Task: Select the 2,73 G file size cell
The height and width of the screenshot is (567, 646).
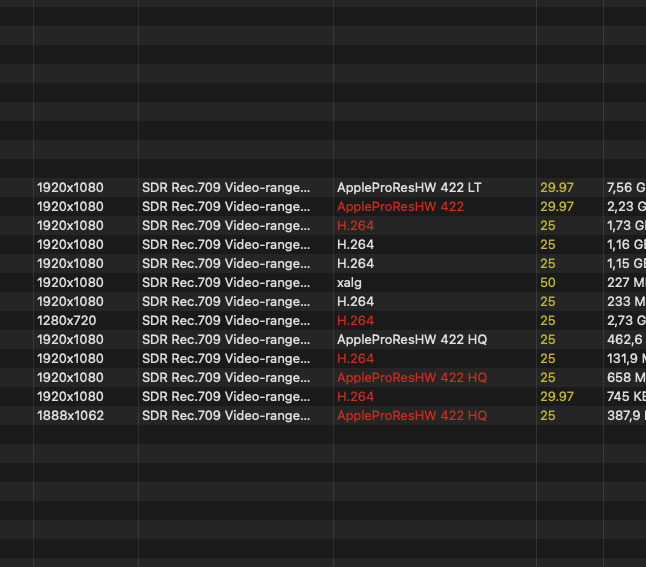Action: click(x=625, y=320)
